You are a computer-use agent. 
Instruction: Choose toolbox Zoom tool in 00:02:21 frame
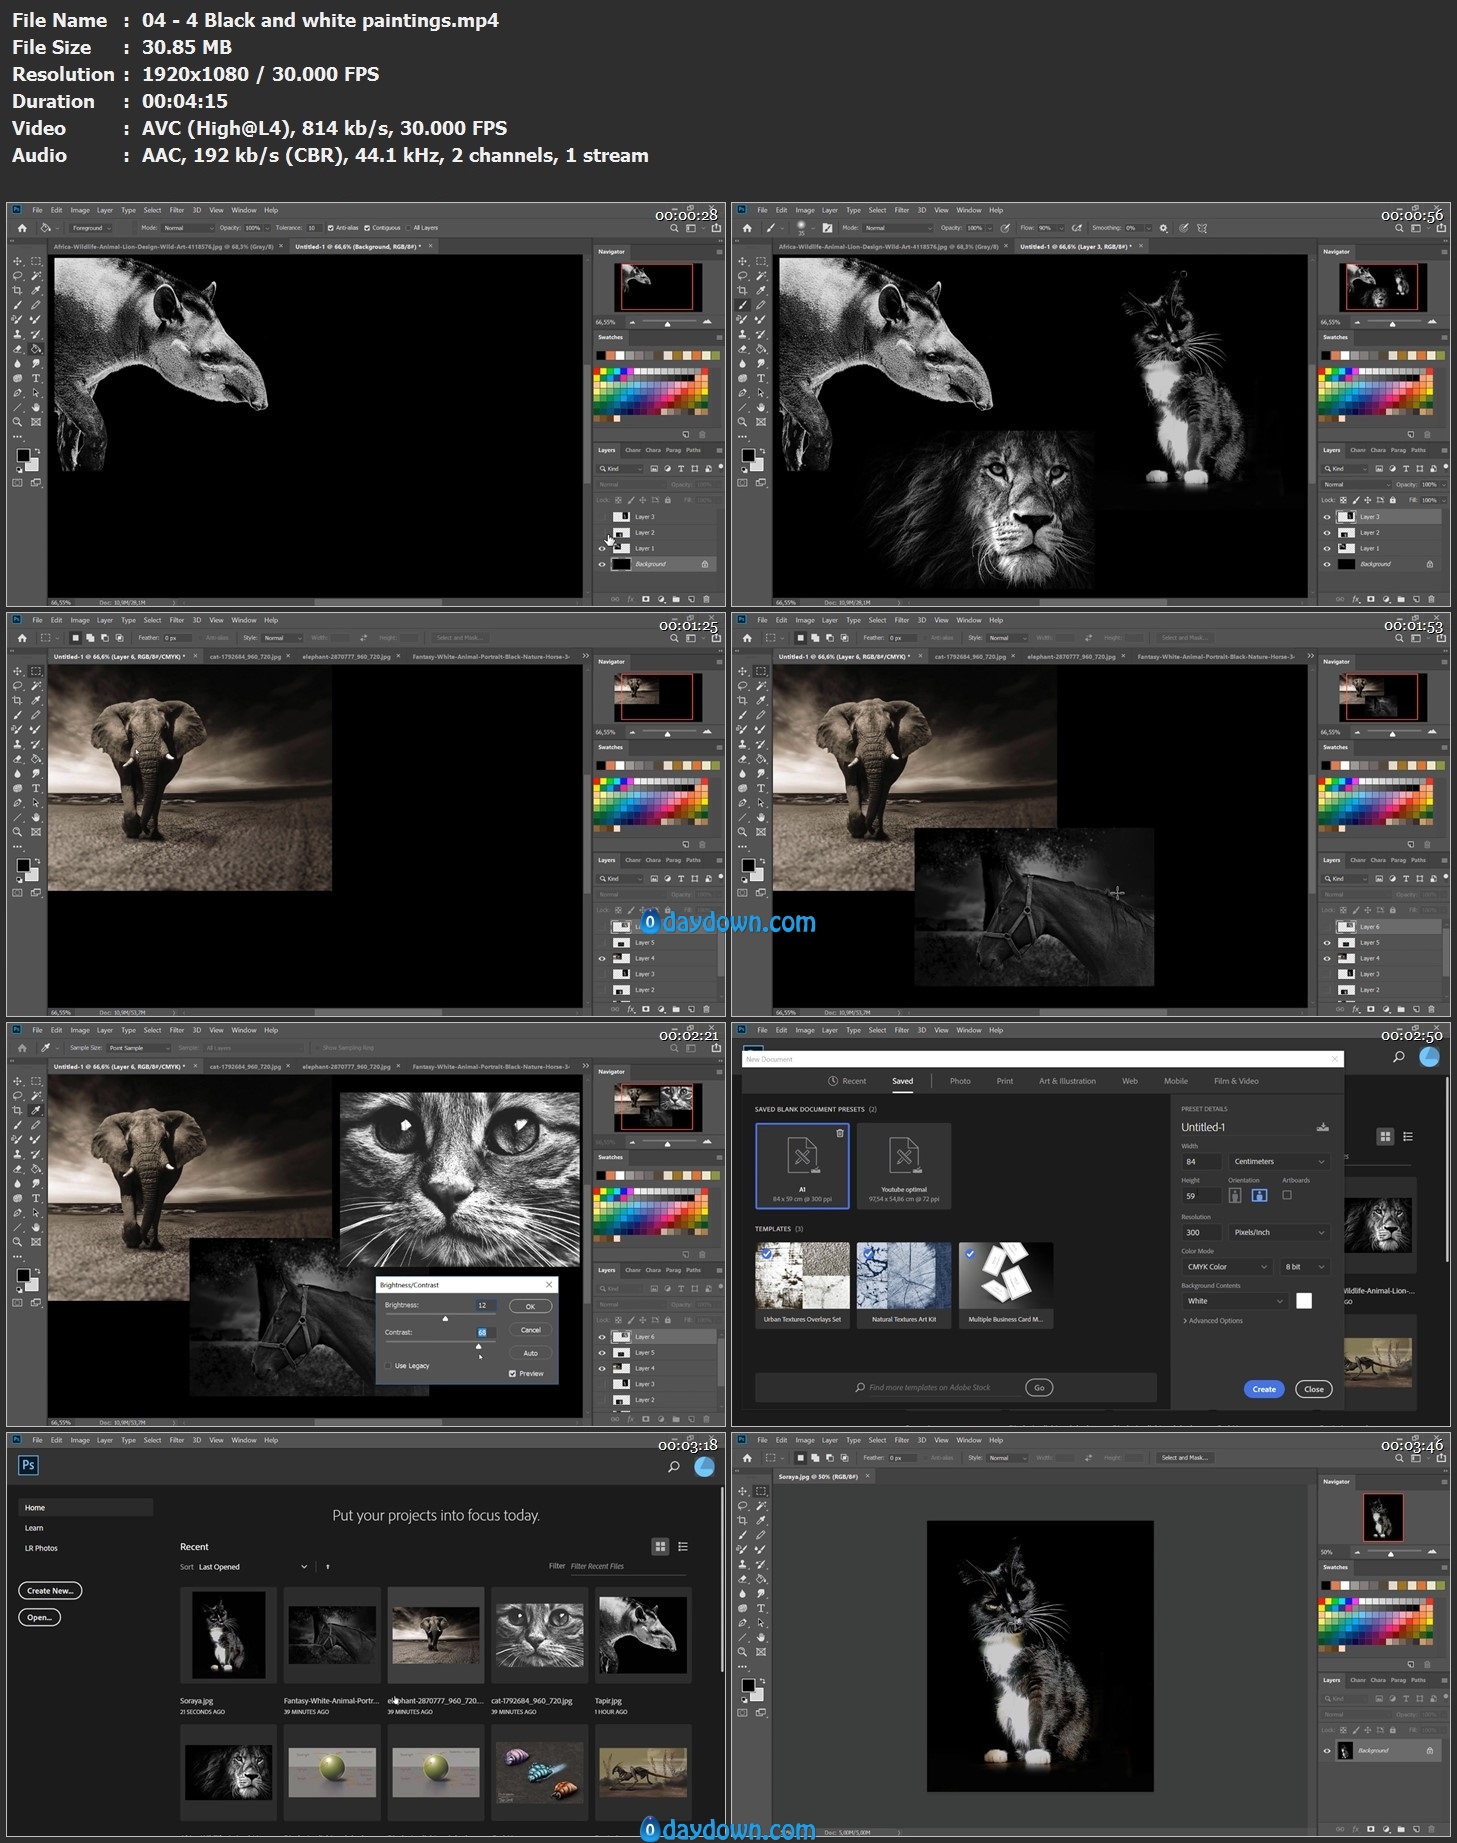(x=17, y=1242)
